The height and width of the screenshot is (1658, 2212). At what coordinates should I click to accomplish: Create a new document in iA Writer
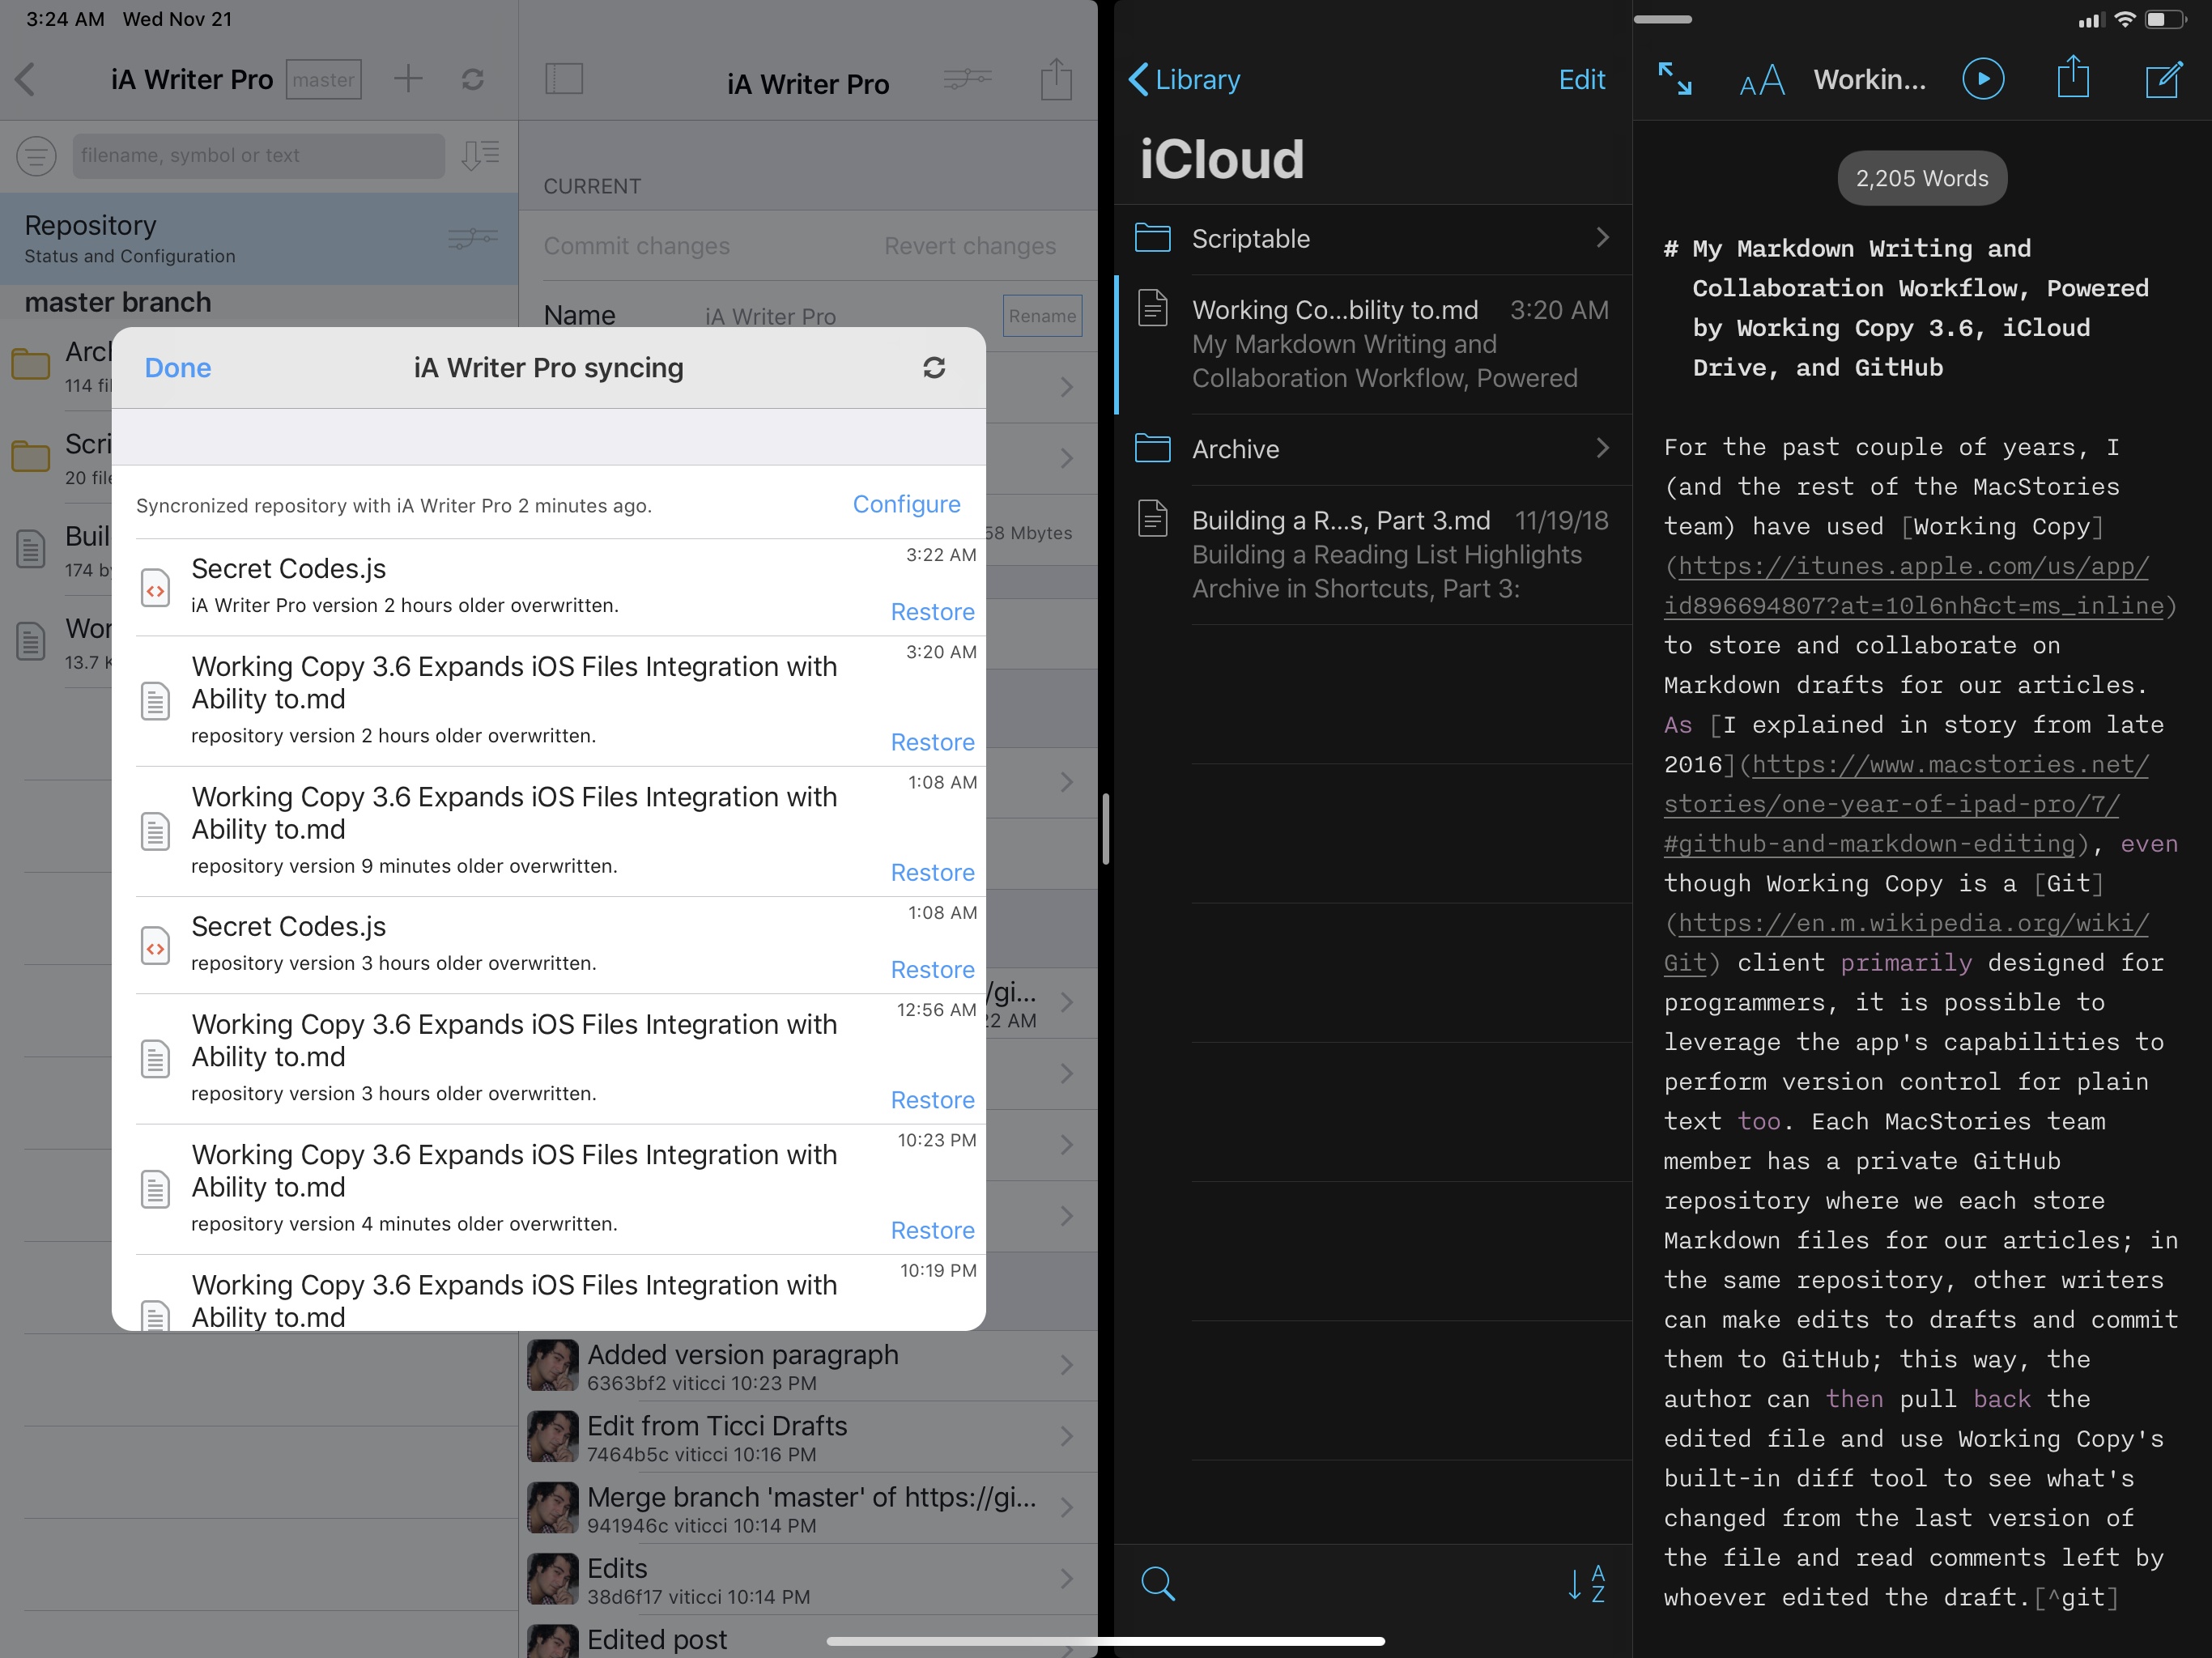[2164, 79]
